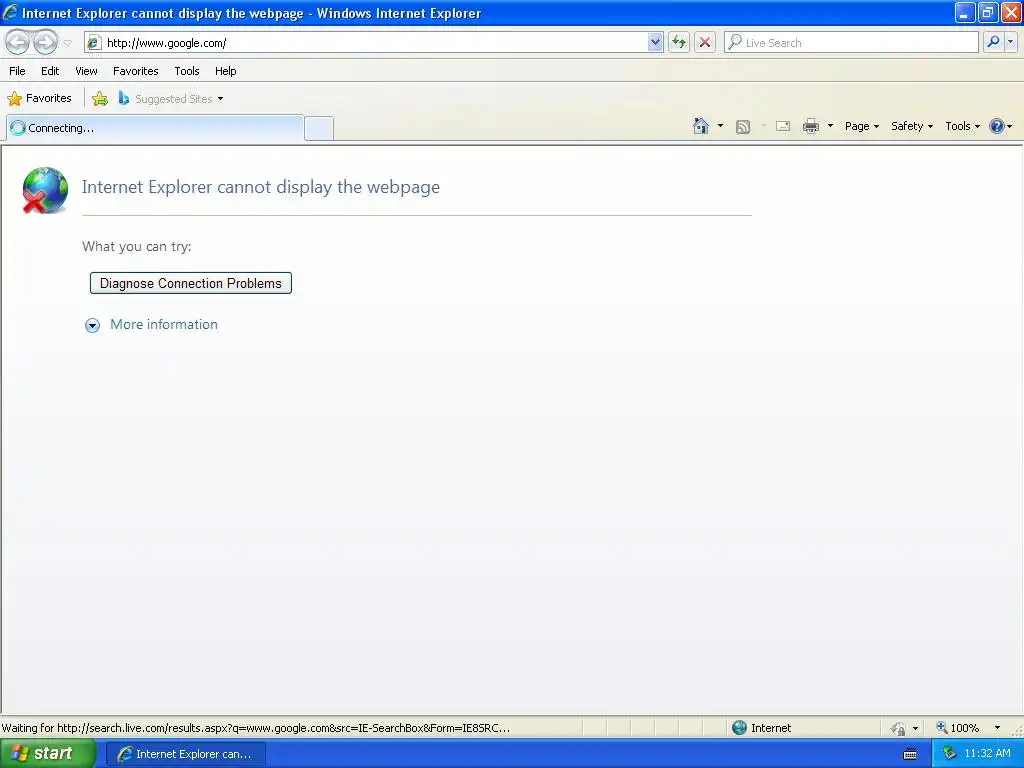Click the IE title bar logo icon
Image resolution: width=1024 pixels, height=768 pixels.
10,12
